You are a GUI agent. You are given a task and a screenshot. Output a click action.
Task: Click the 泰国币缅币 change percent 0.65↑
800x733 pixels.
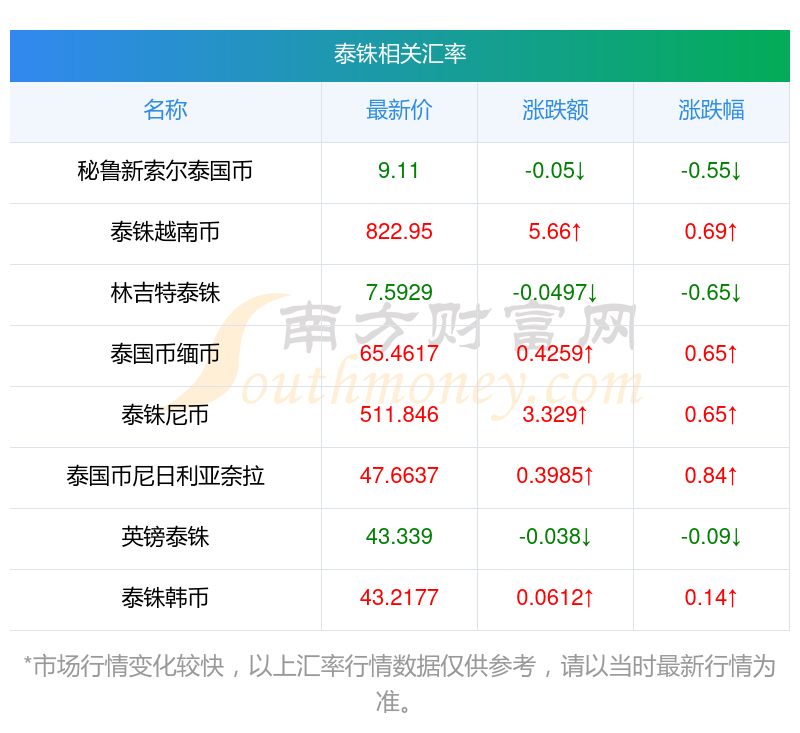pos(711,353)
